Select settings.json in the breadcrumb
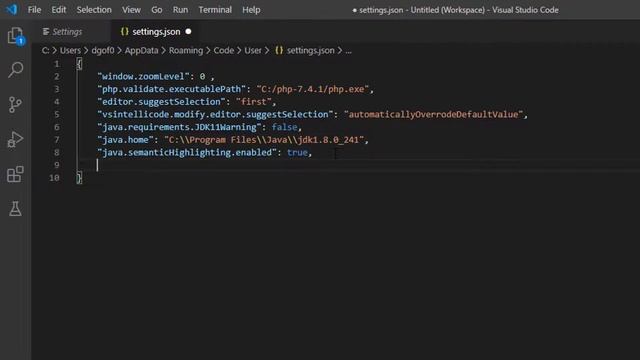The width and height of the screenshot is (640, 360). click(310, 51)
